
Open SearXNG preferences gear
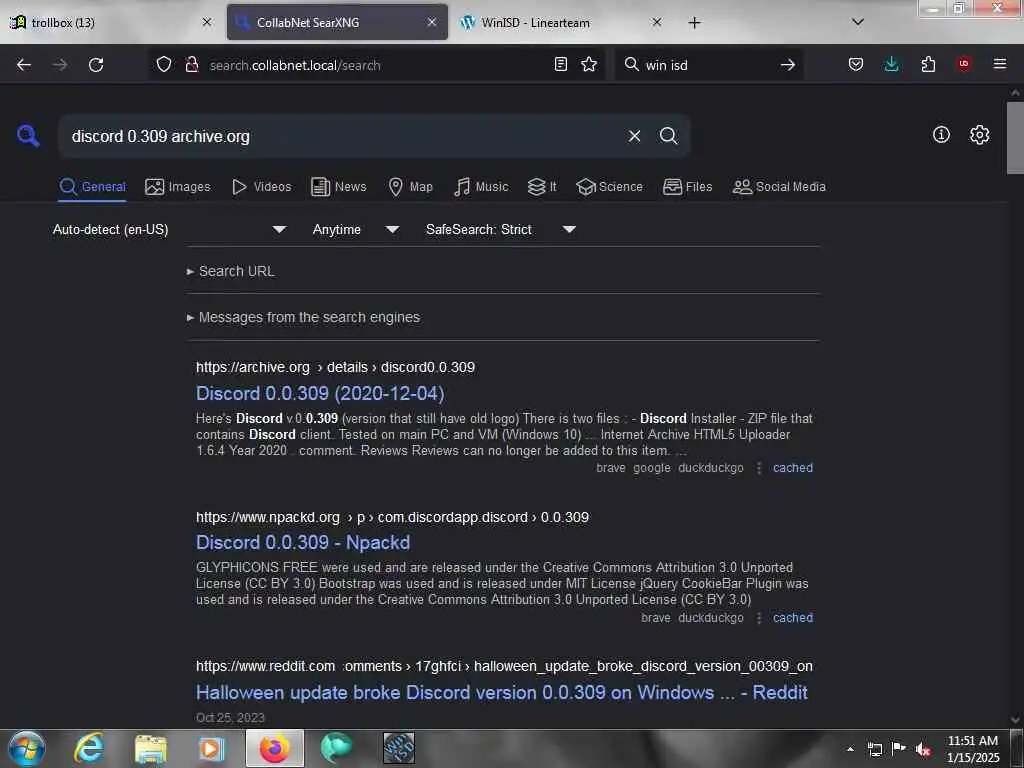tap(979, 135)
